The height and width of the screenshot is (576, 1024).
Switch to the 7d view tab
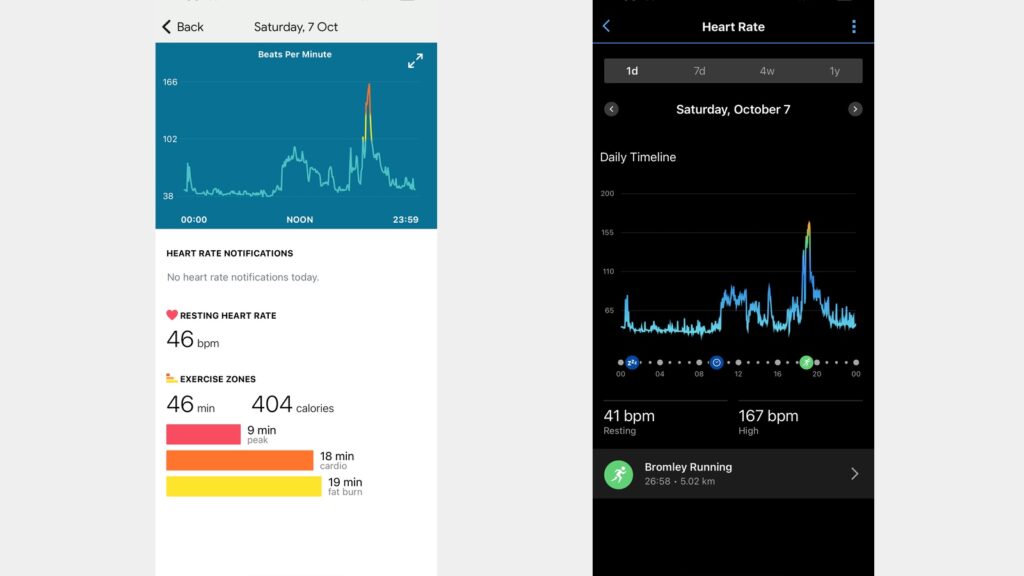point(699,71)
